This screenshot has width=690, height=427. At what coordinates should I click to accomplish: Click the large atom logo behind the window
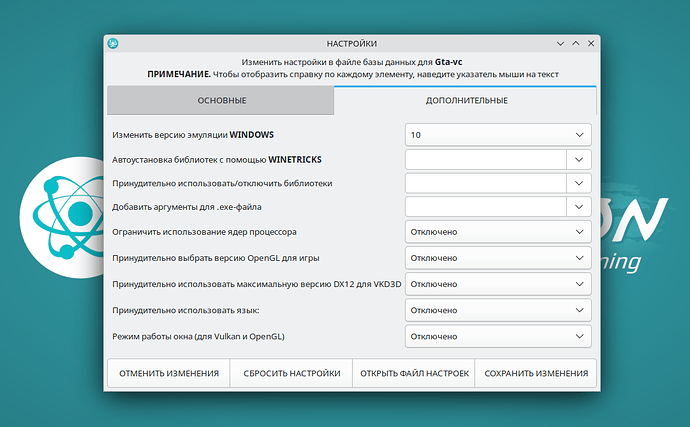(x=62, y=211)
